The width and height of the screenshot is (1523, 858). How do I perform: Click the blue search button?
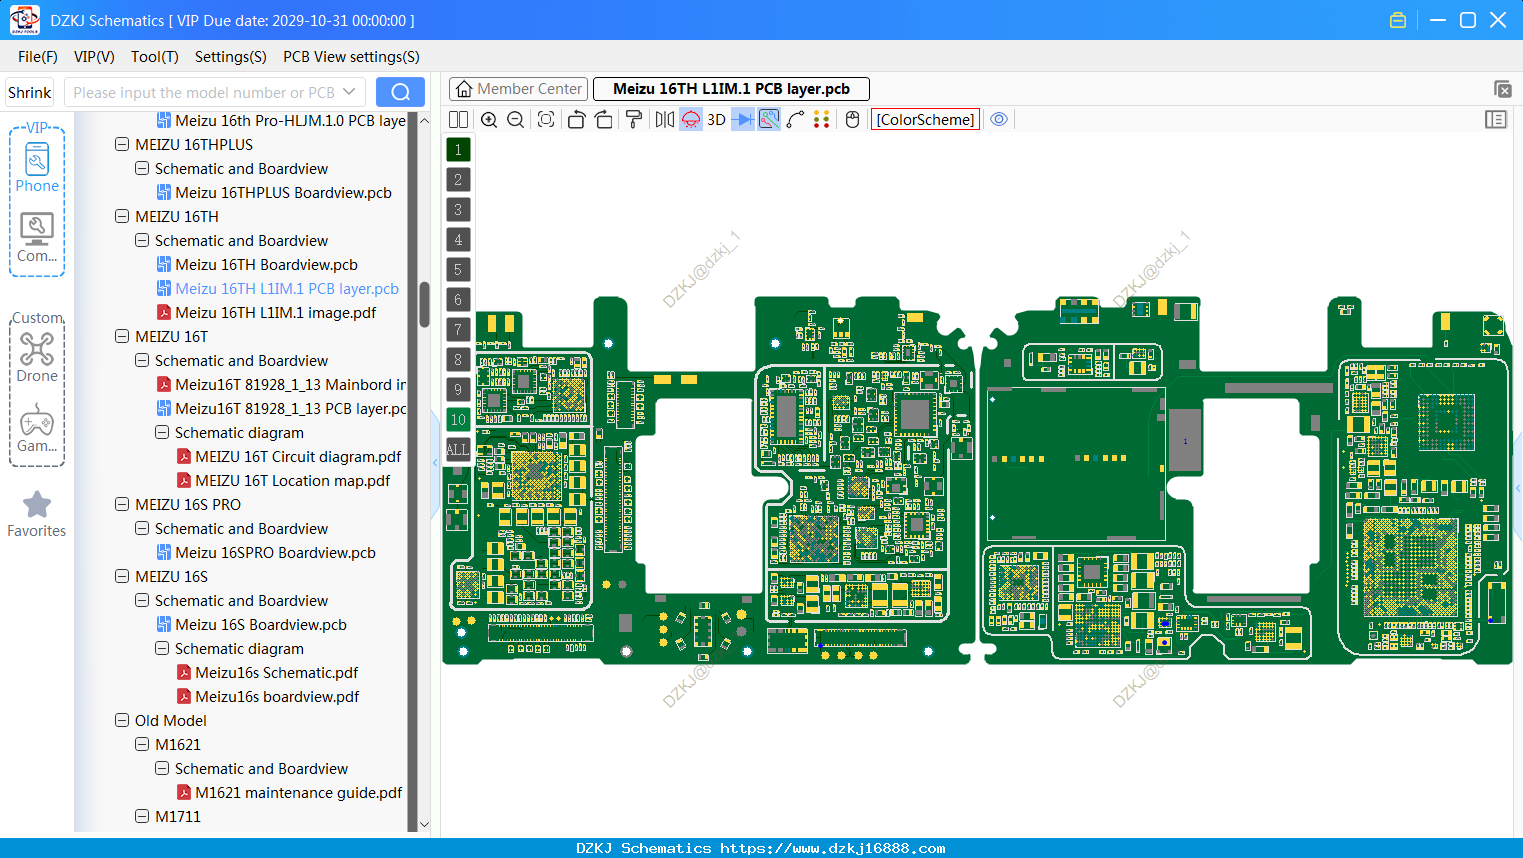coord(400,92)
